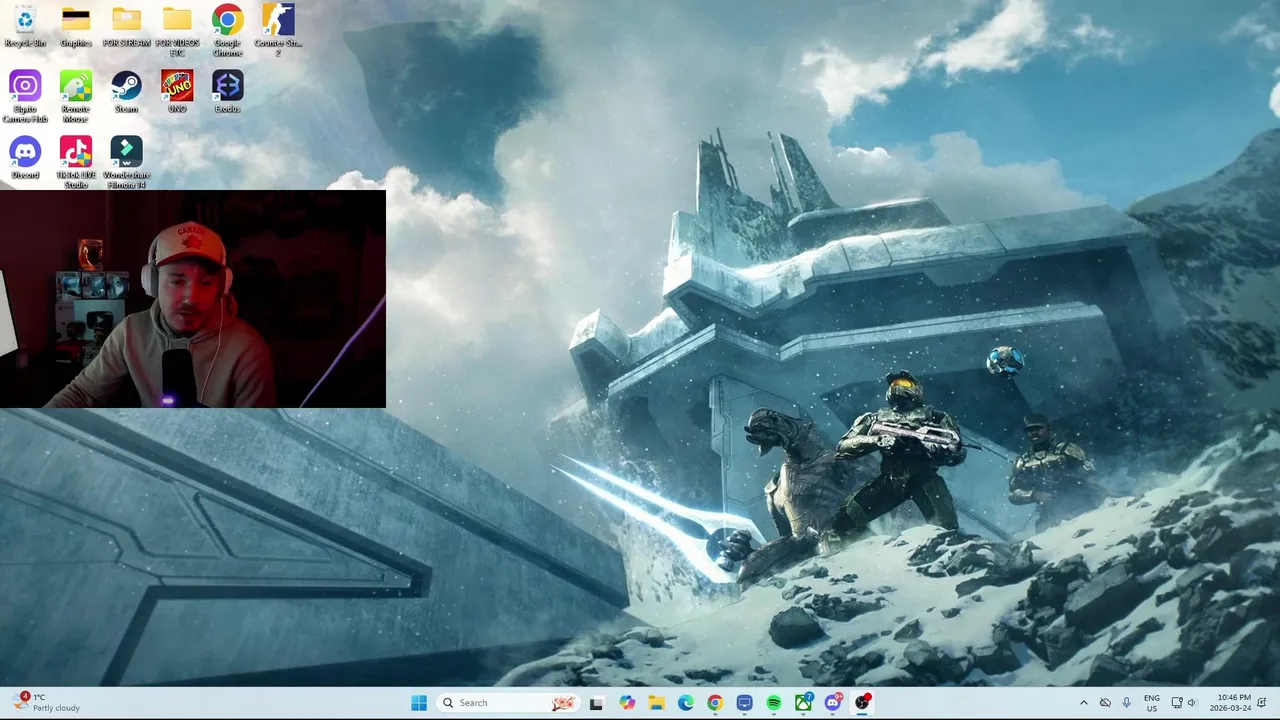The height and width of the screenshot is (720, 1280).
Task: Select the Discord desktop shortcut
Action: [25, 158]
